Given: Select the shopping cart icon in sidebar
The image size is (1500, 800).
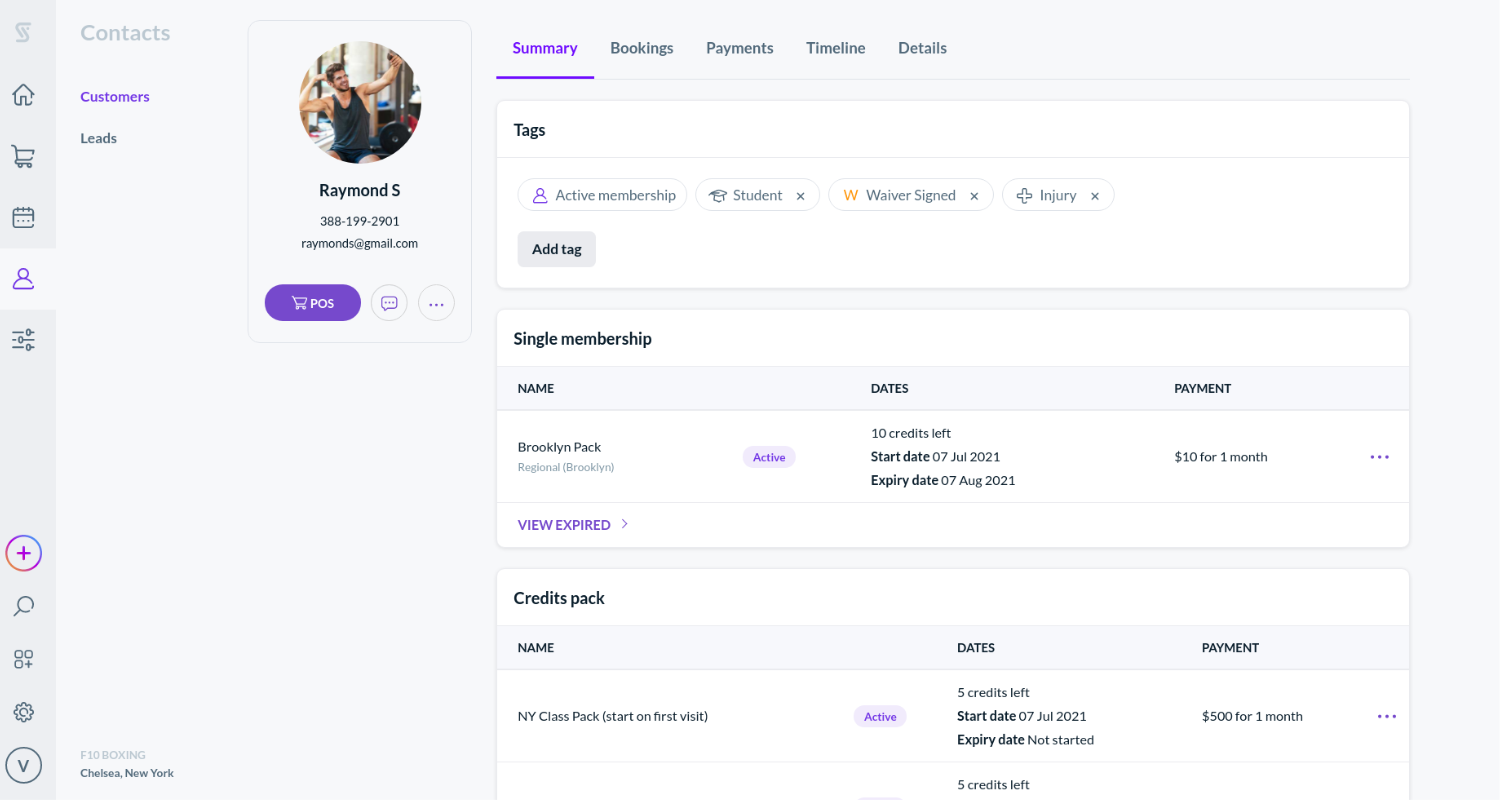Looking at the screenshot, I should (x=23, y=156).
